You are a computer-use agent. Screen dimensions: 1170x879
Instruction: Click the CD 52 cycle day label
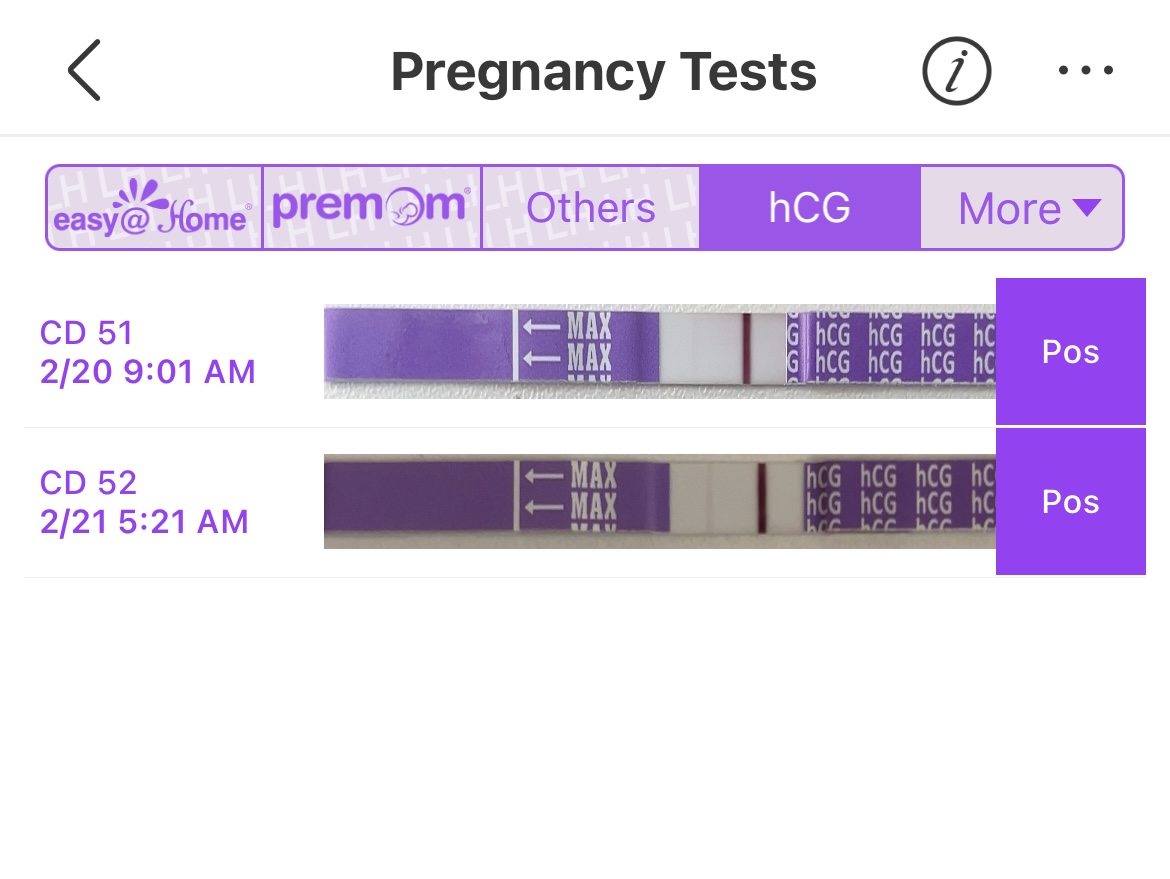[x=88, y=483]
